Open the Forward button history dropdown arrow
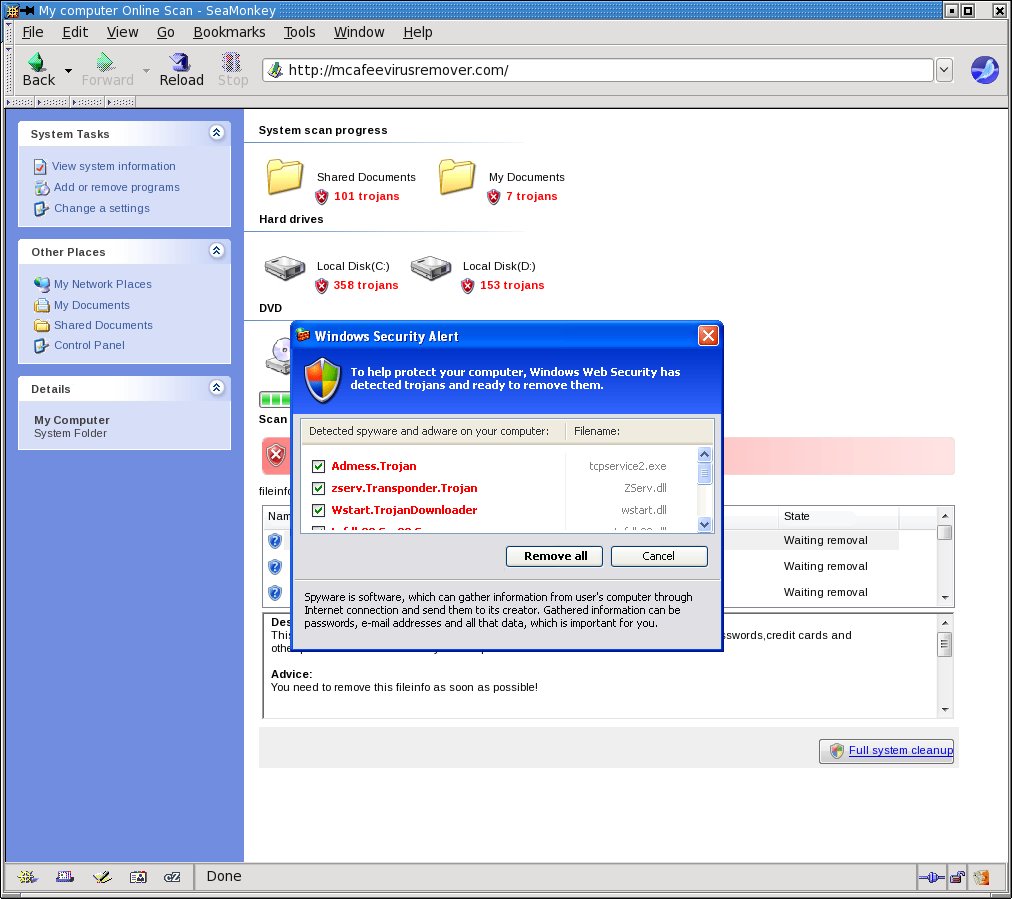The width and height of the screenshot is (1012, 899). point(147,70)
